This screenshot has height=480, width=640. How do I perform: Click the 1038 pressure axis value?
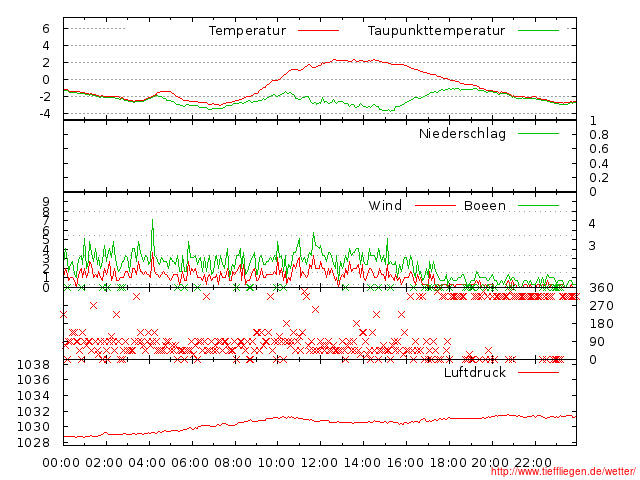click(x=33, y=364)
